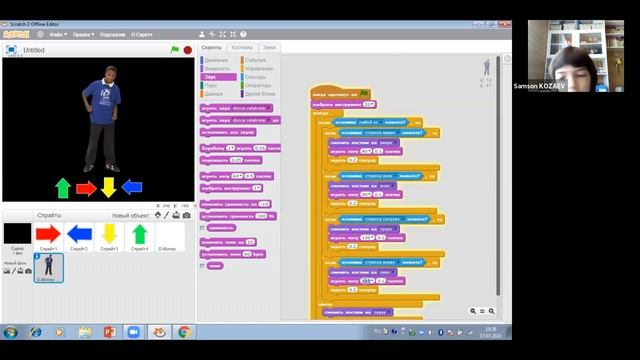Open the info badge on the selected D-Money sprite
The image size is (640, 360).
tap(37, 256)
